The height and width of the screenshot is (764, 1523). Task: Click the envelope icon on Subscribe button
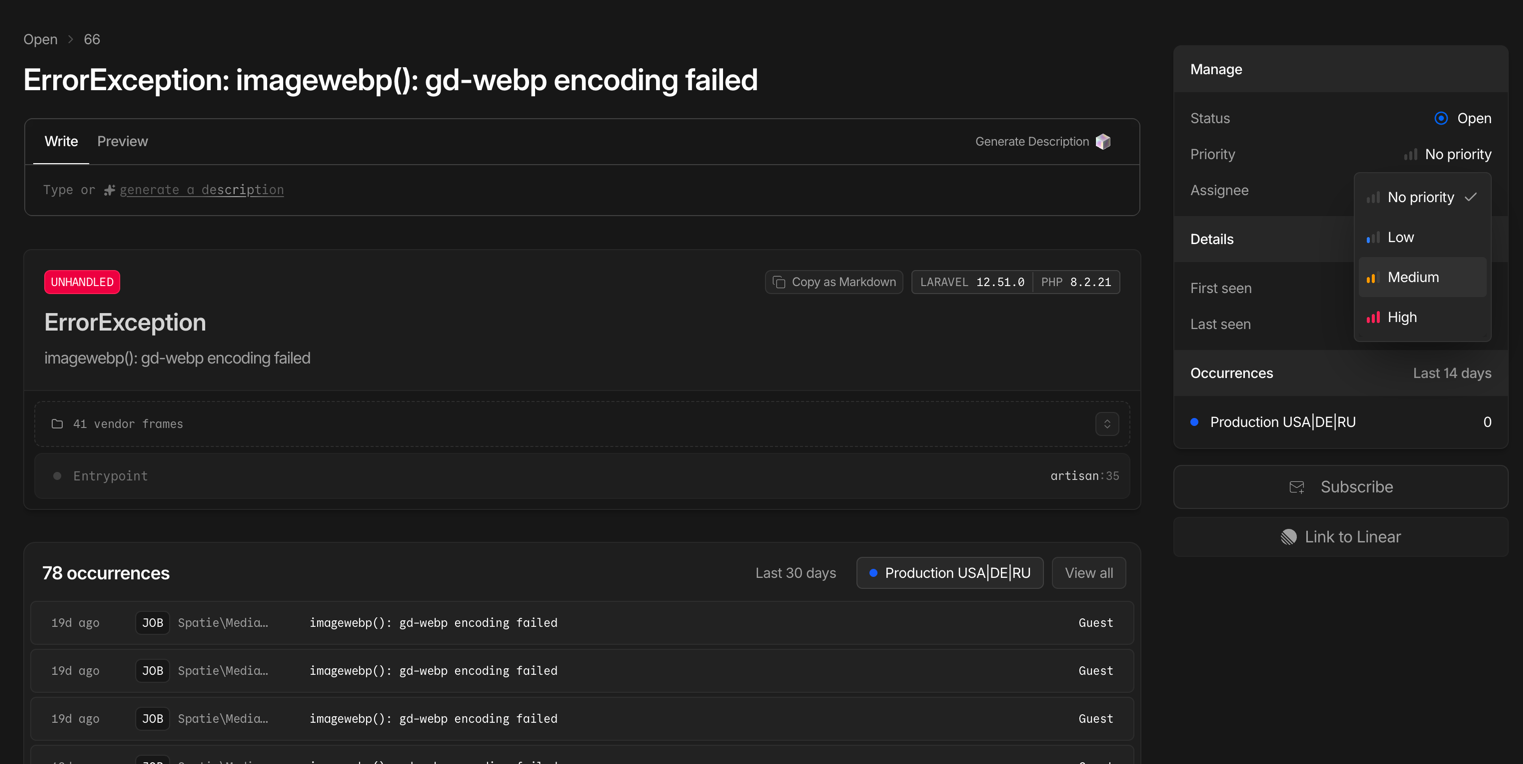tap(1297, 487)
